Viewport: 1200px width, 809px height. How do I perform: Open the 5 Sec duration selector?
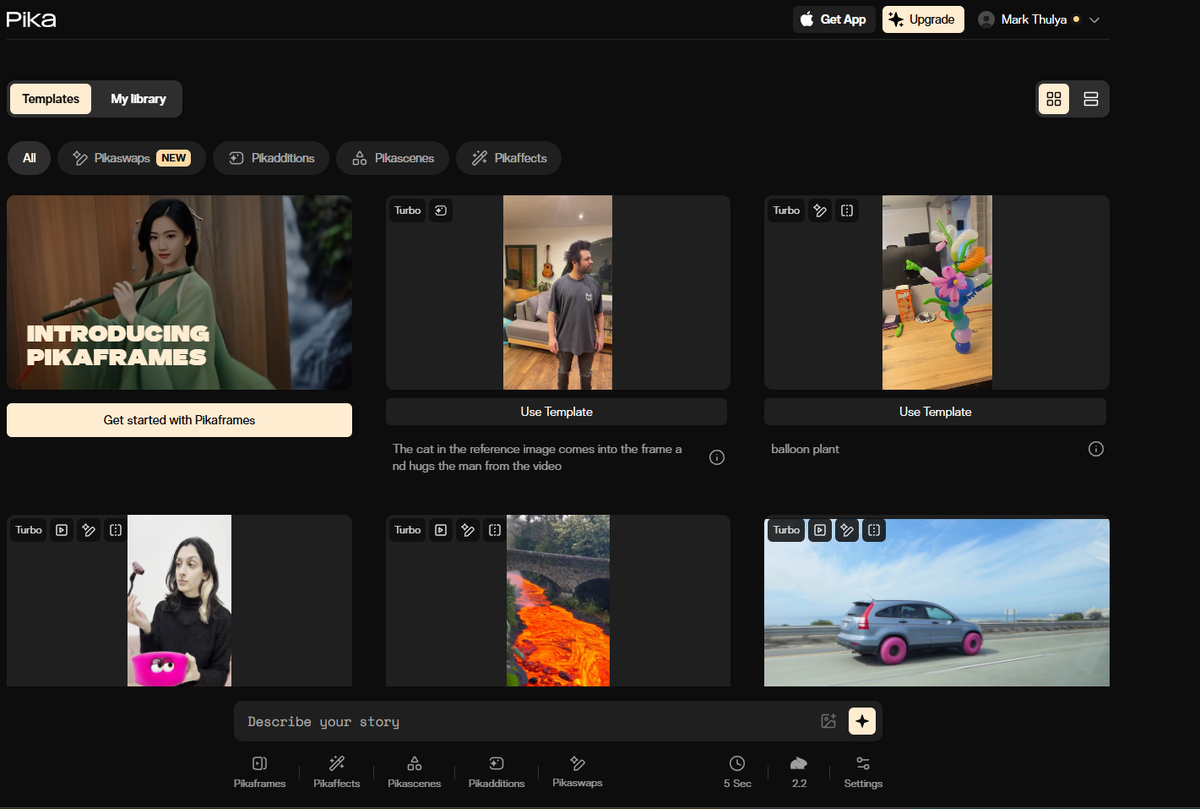tap(737, 772)
